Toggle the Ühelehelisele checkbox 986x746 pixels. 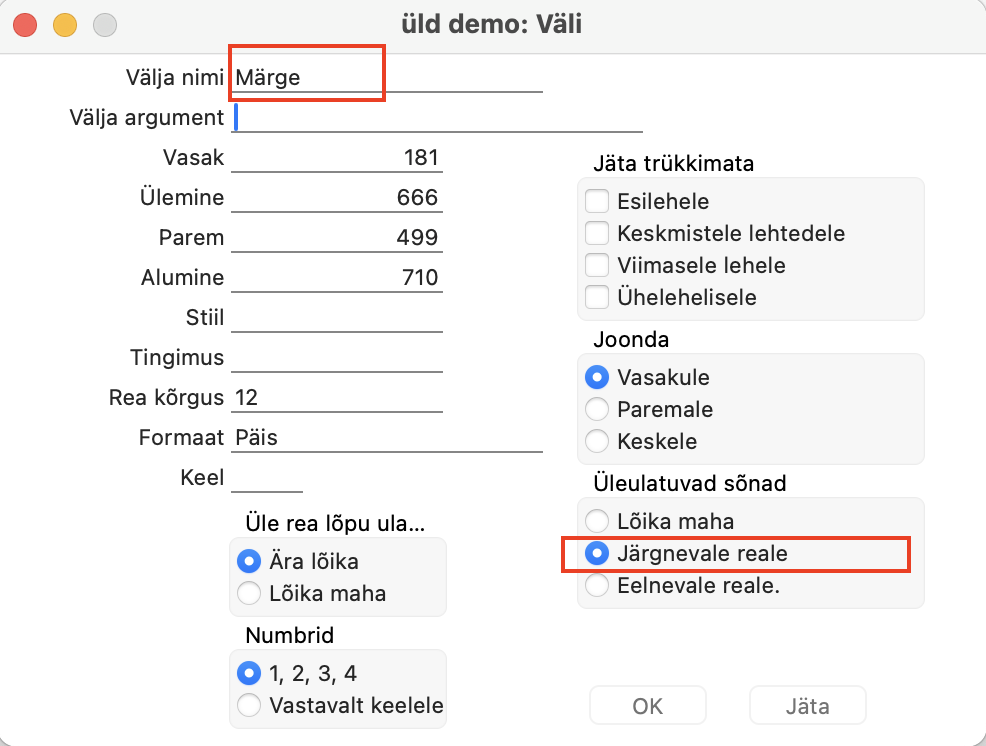(x=597, y=297)
